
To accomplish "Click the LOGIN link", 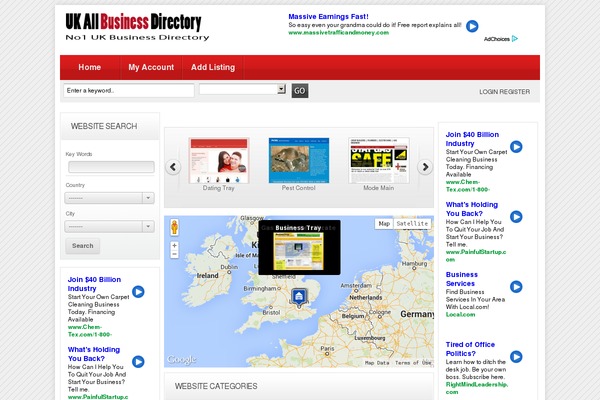I will pos(489,92).
